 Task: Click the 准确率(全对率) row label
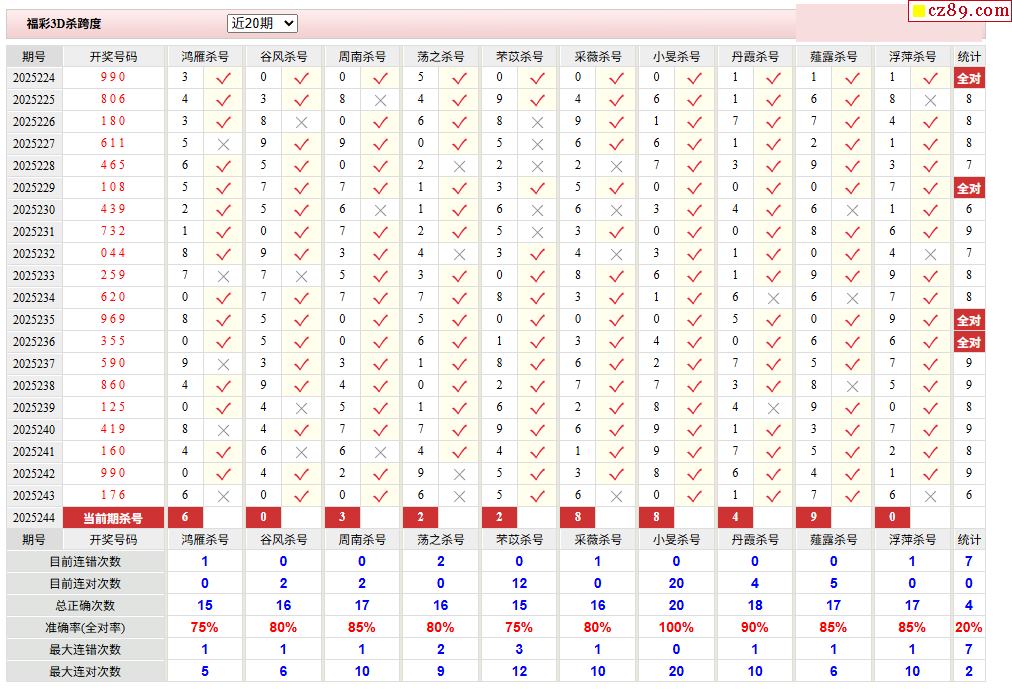click(x=85, y=627)
